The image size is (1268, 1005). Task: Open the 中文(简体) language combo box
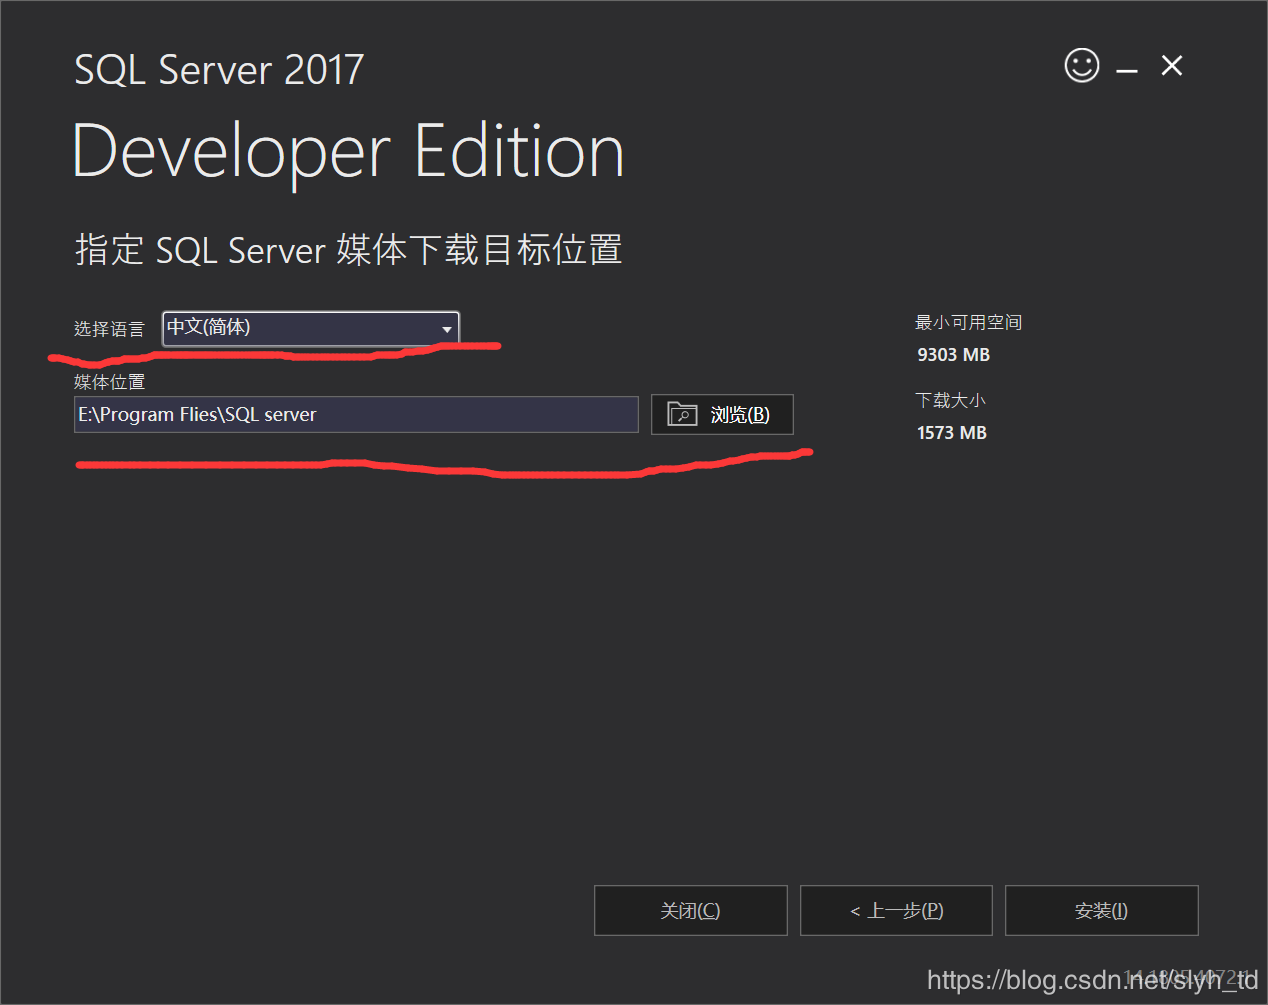pos(300,328)
